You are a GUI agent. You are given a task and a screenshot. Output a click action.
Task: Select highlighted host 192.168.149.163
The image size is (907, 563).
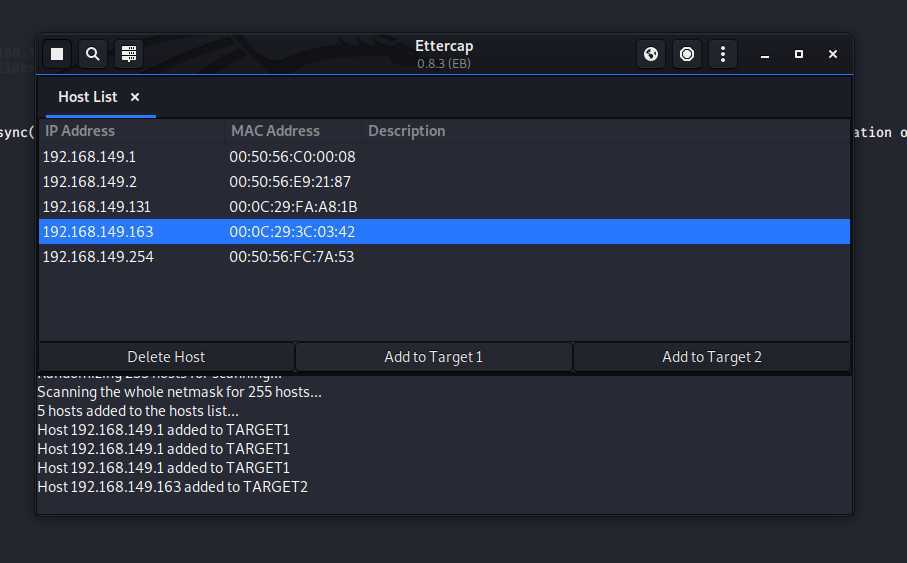(444, 231)
